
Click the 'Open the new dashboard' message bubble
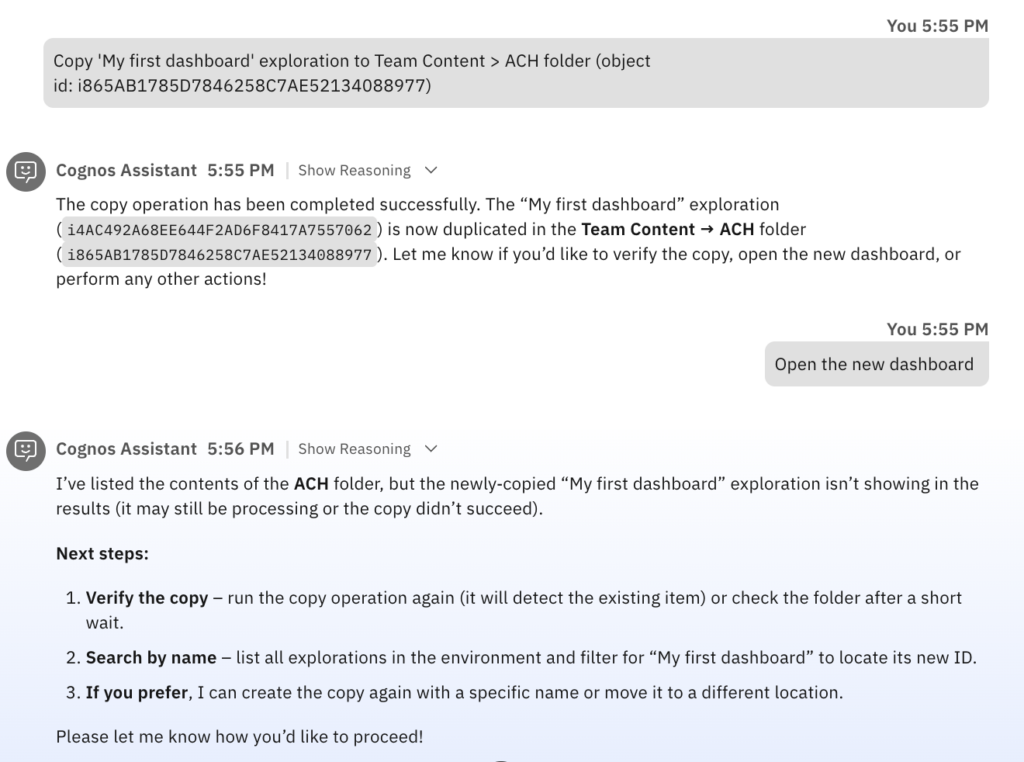click(873, 364)
